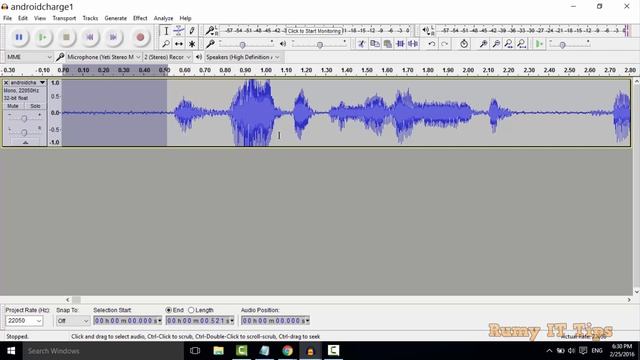Screen dimensions: 640x360
Task: Mute the androidcharge track
Action: (x=13, y=106)
